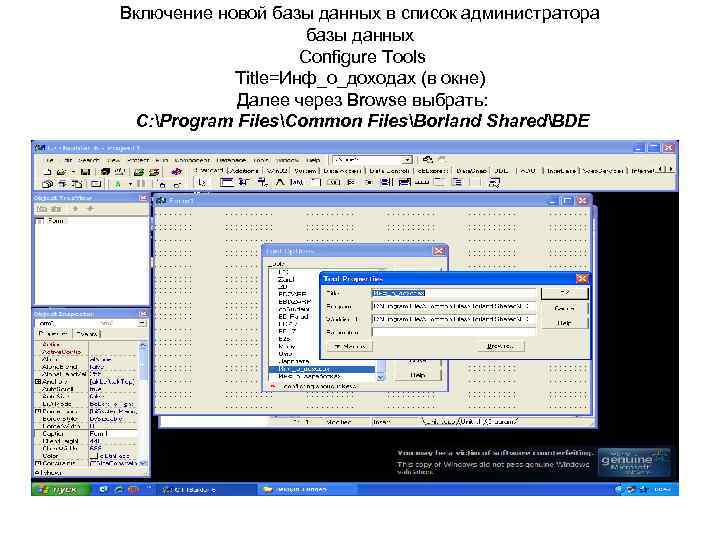
Task: Click the View Form toolbar icon
Action: coord(62,184)
